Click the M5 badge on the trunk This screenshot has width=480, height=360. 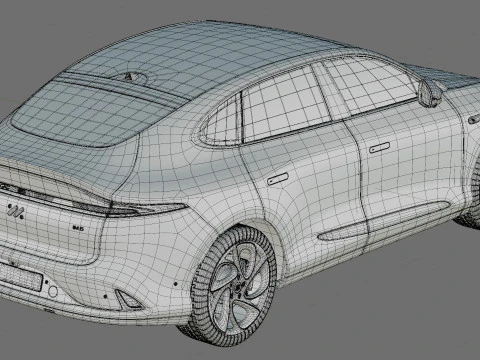[78, 228]
